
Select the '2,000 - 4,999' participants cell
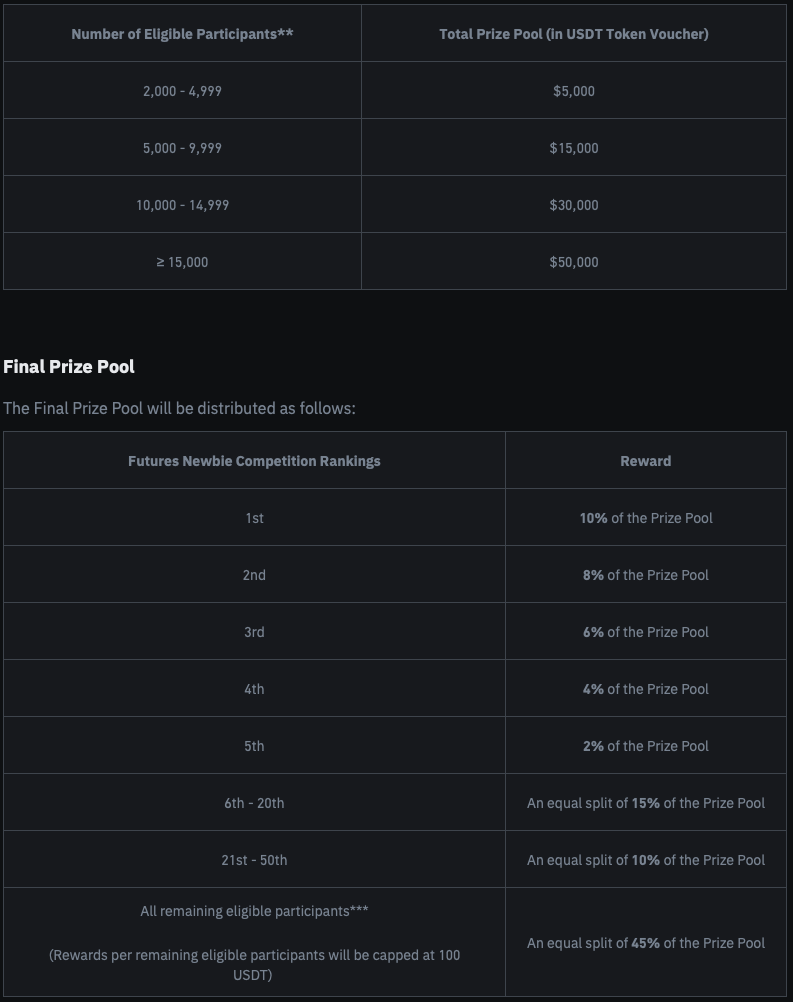click(182, 91)
